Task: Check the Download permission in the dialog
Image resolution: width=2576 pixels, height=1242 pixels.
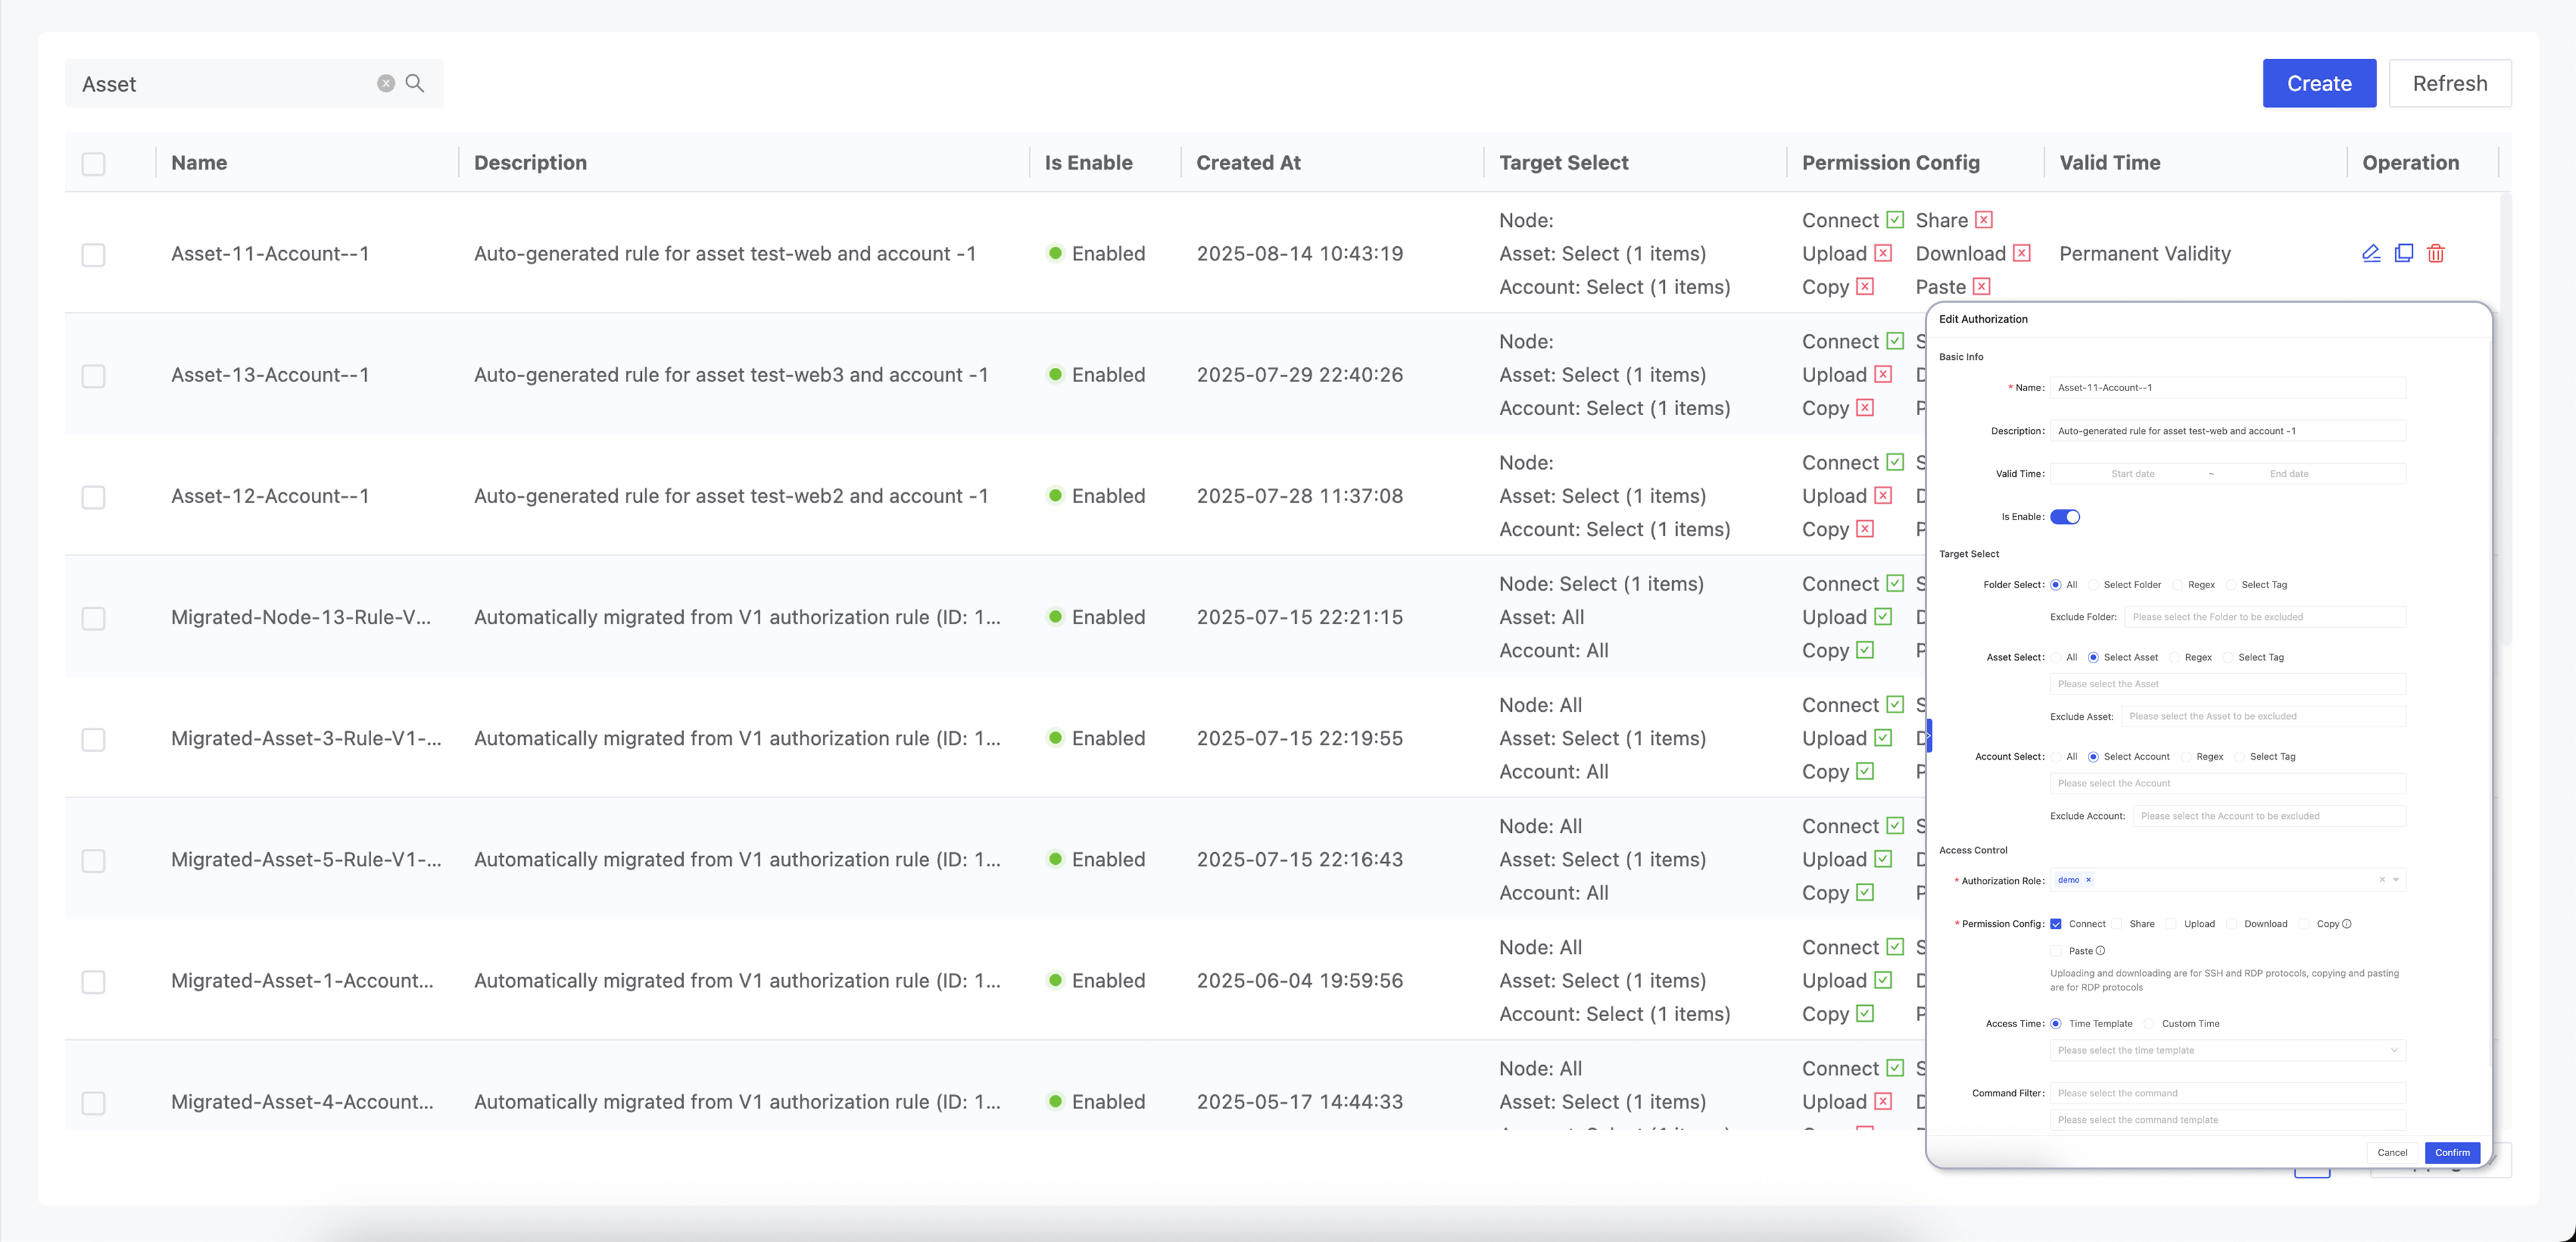Action: tap(2231, 924)
